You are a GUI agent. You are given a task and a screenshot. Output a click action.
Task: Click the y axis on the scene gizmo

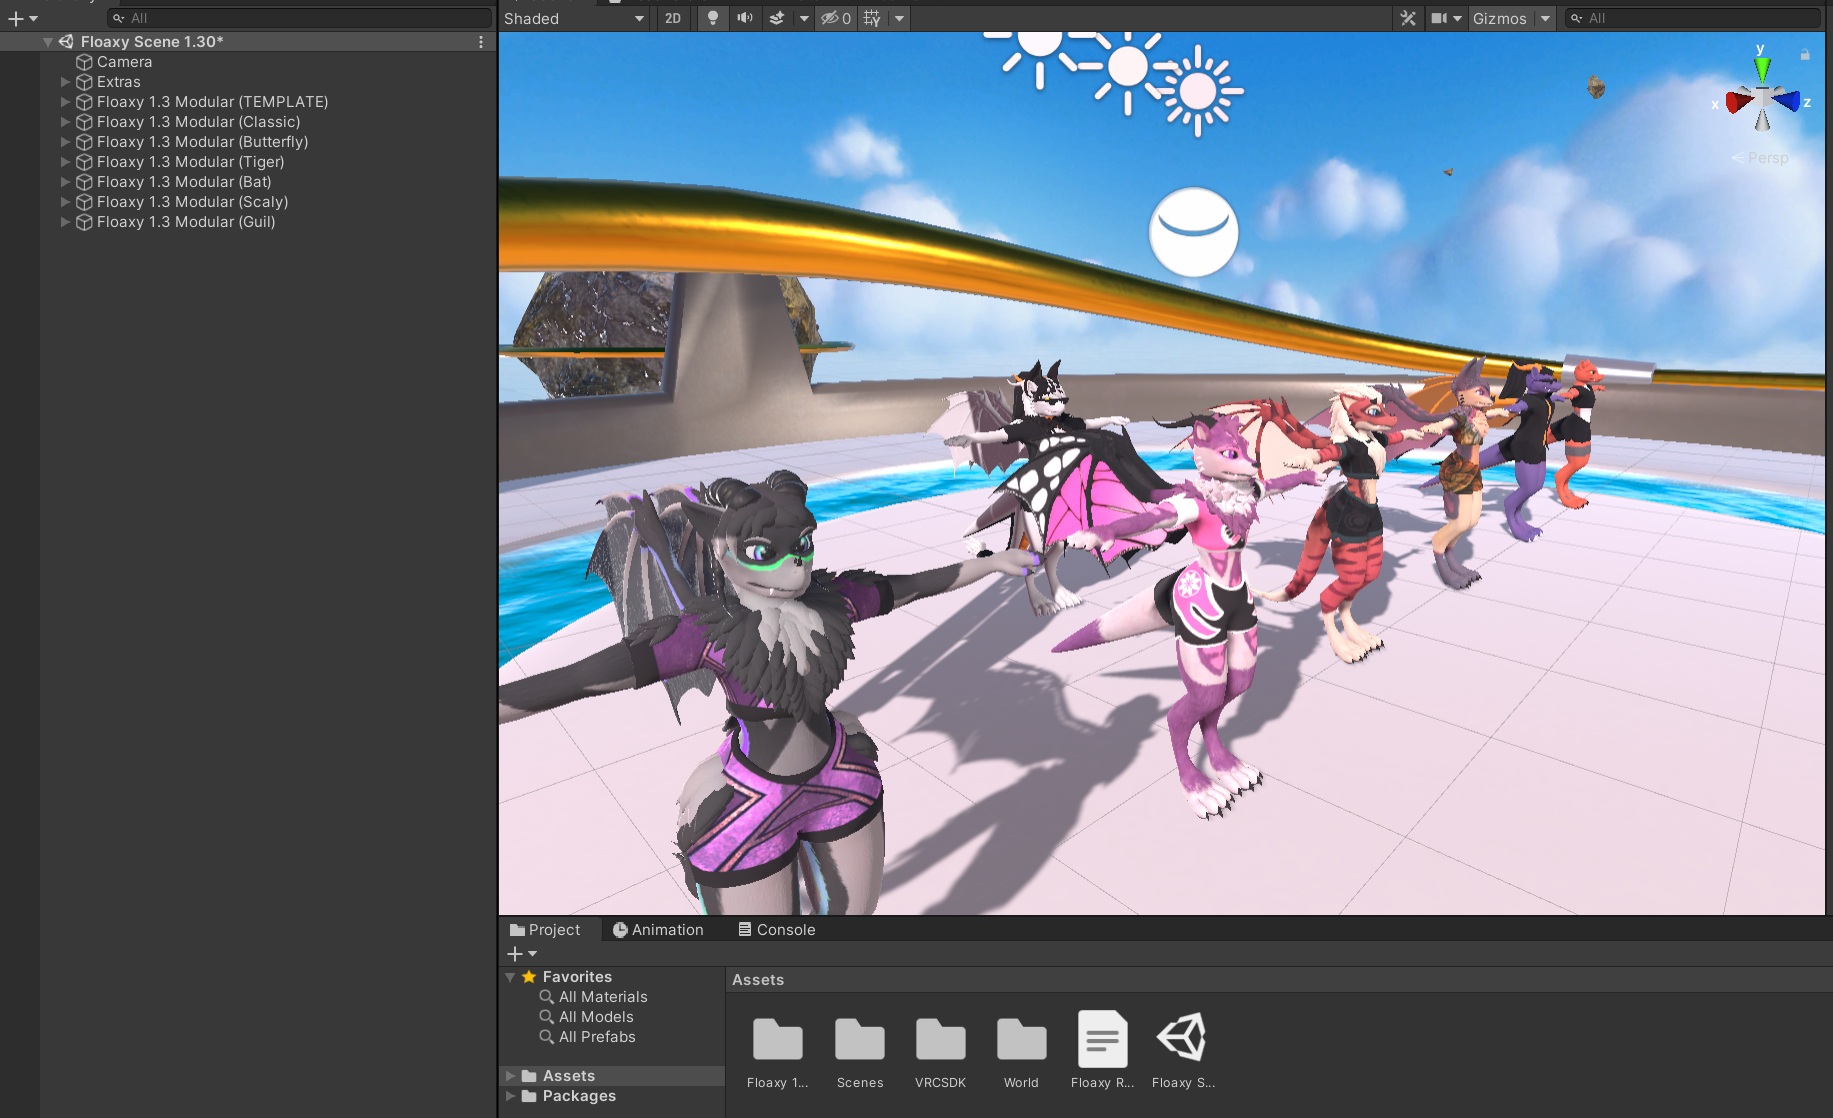[1762, 67]
